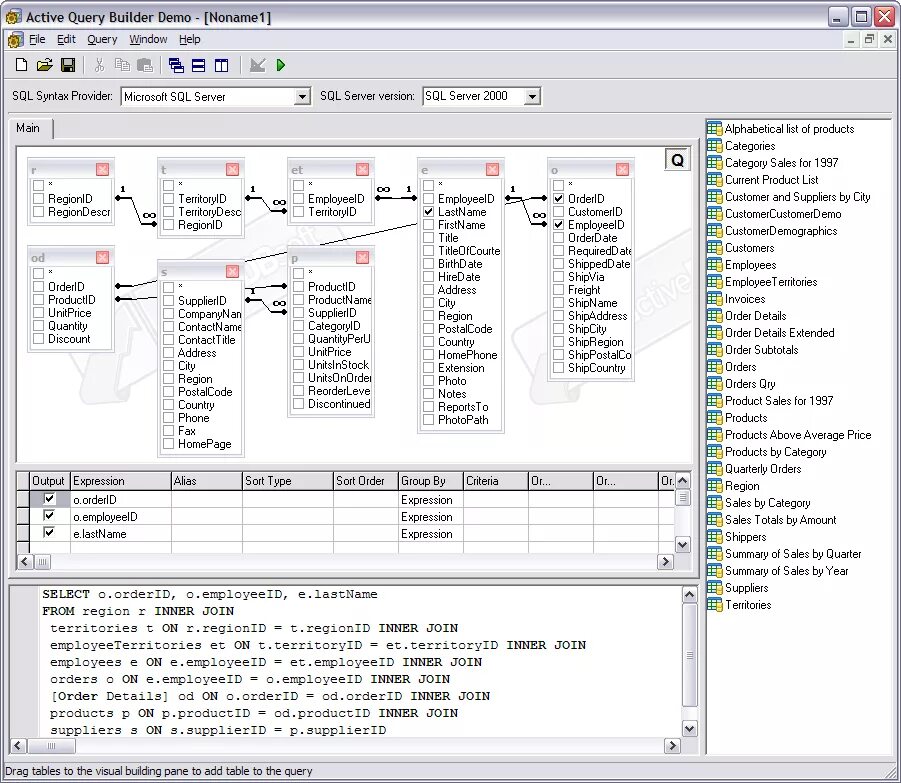Open the Window menu

[148, 40]
